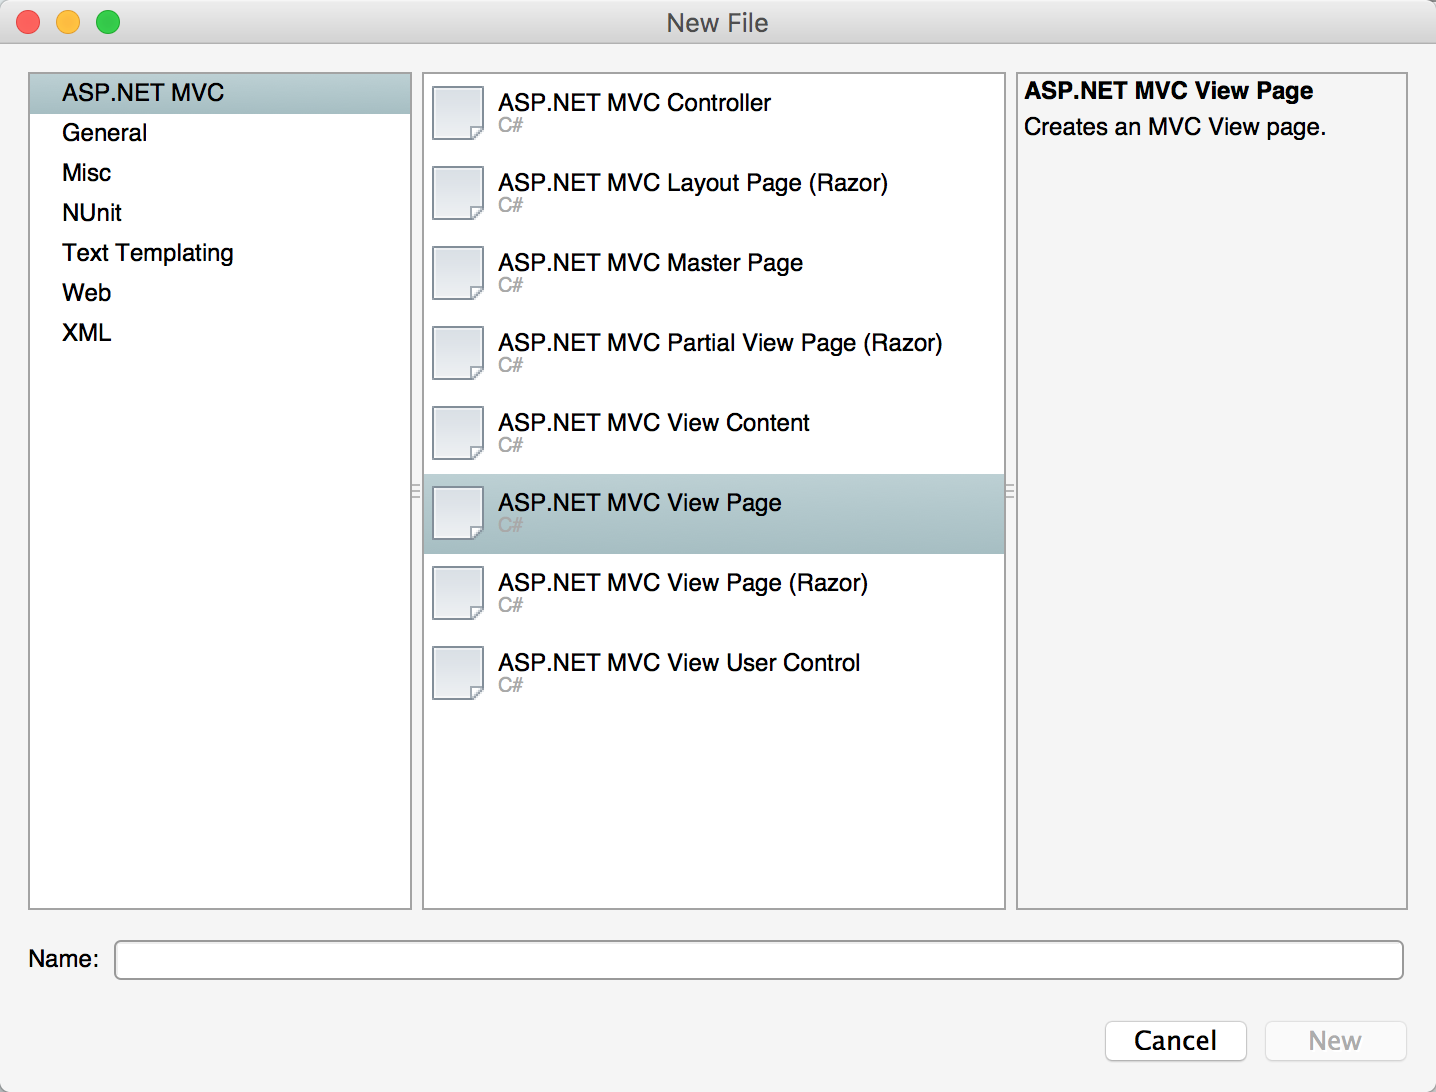
Task: Select the General category
Action: coord(220,133)
